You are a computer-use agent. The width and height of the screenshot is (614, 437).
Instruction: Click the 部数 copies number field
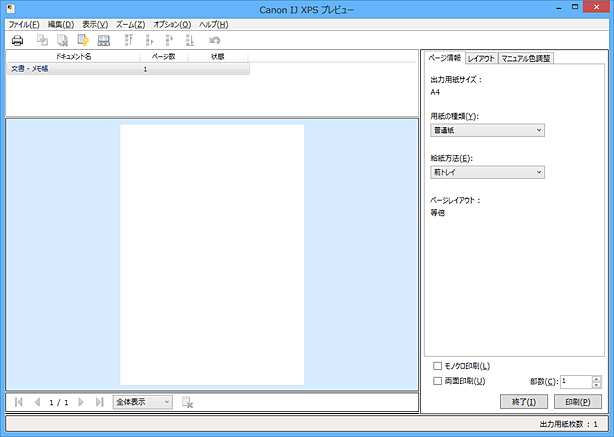[575, 381]
